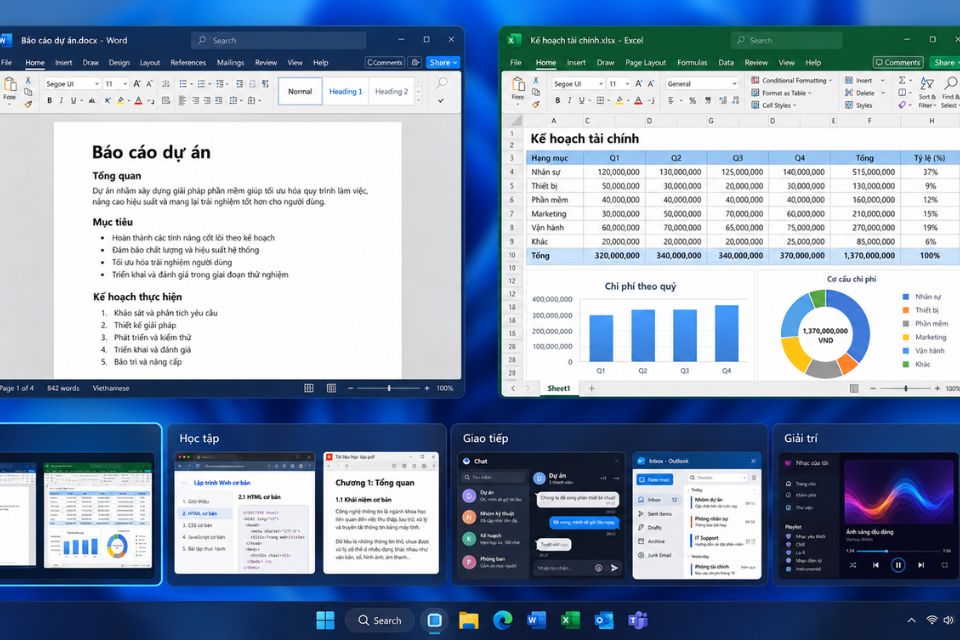Toggle shuffle in the music player
This screenshot has width=960, height=640.
[853, 565]
